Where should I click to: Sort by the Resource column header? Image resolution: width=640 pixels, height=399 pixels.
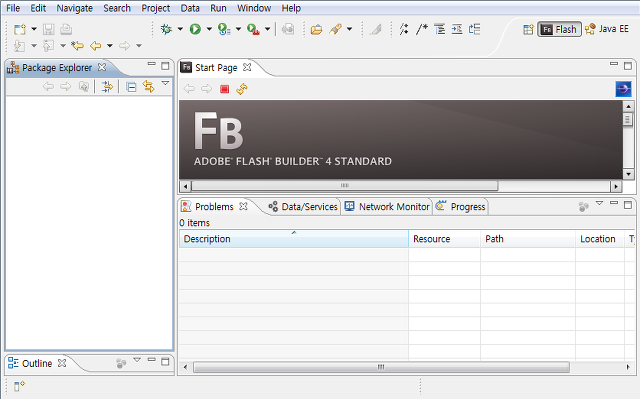[444, 239]
